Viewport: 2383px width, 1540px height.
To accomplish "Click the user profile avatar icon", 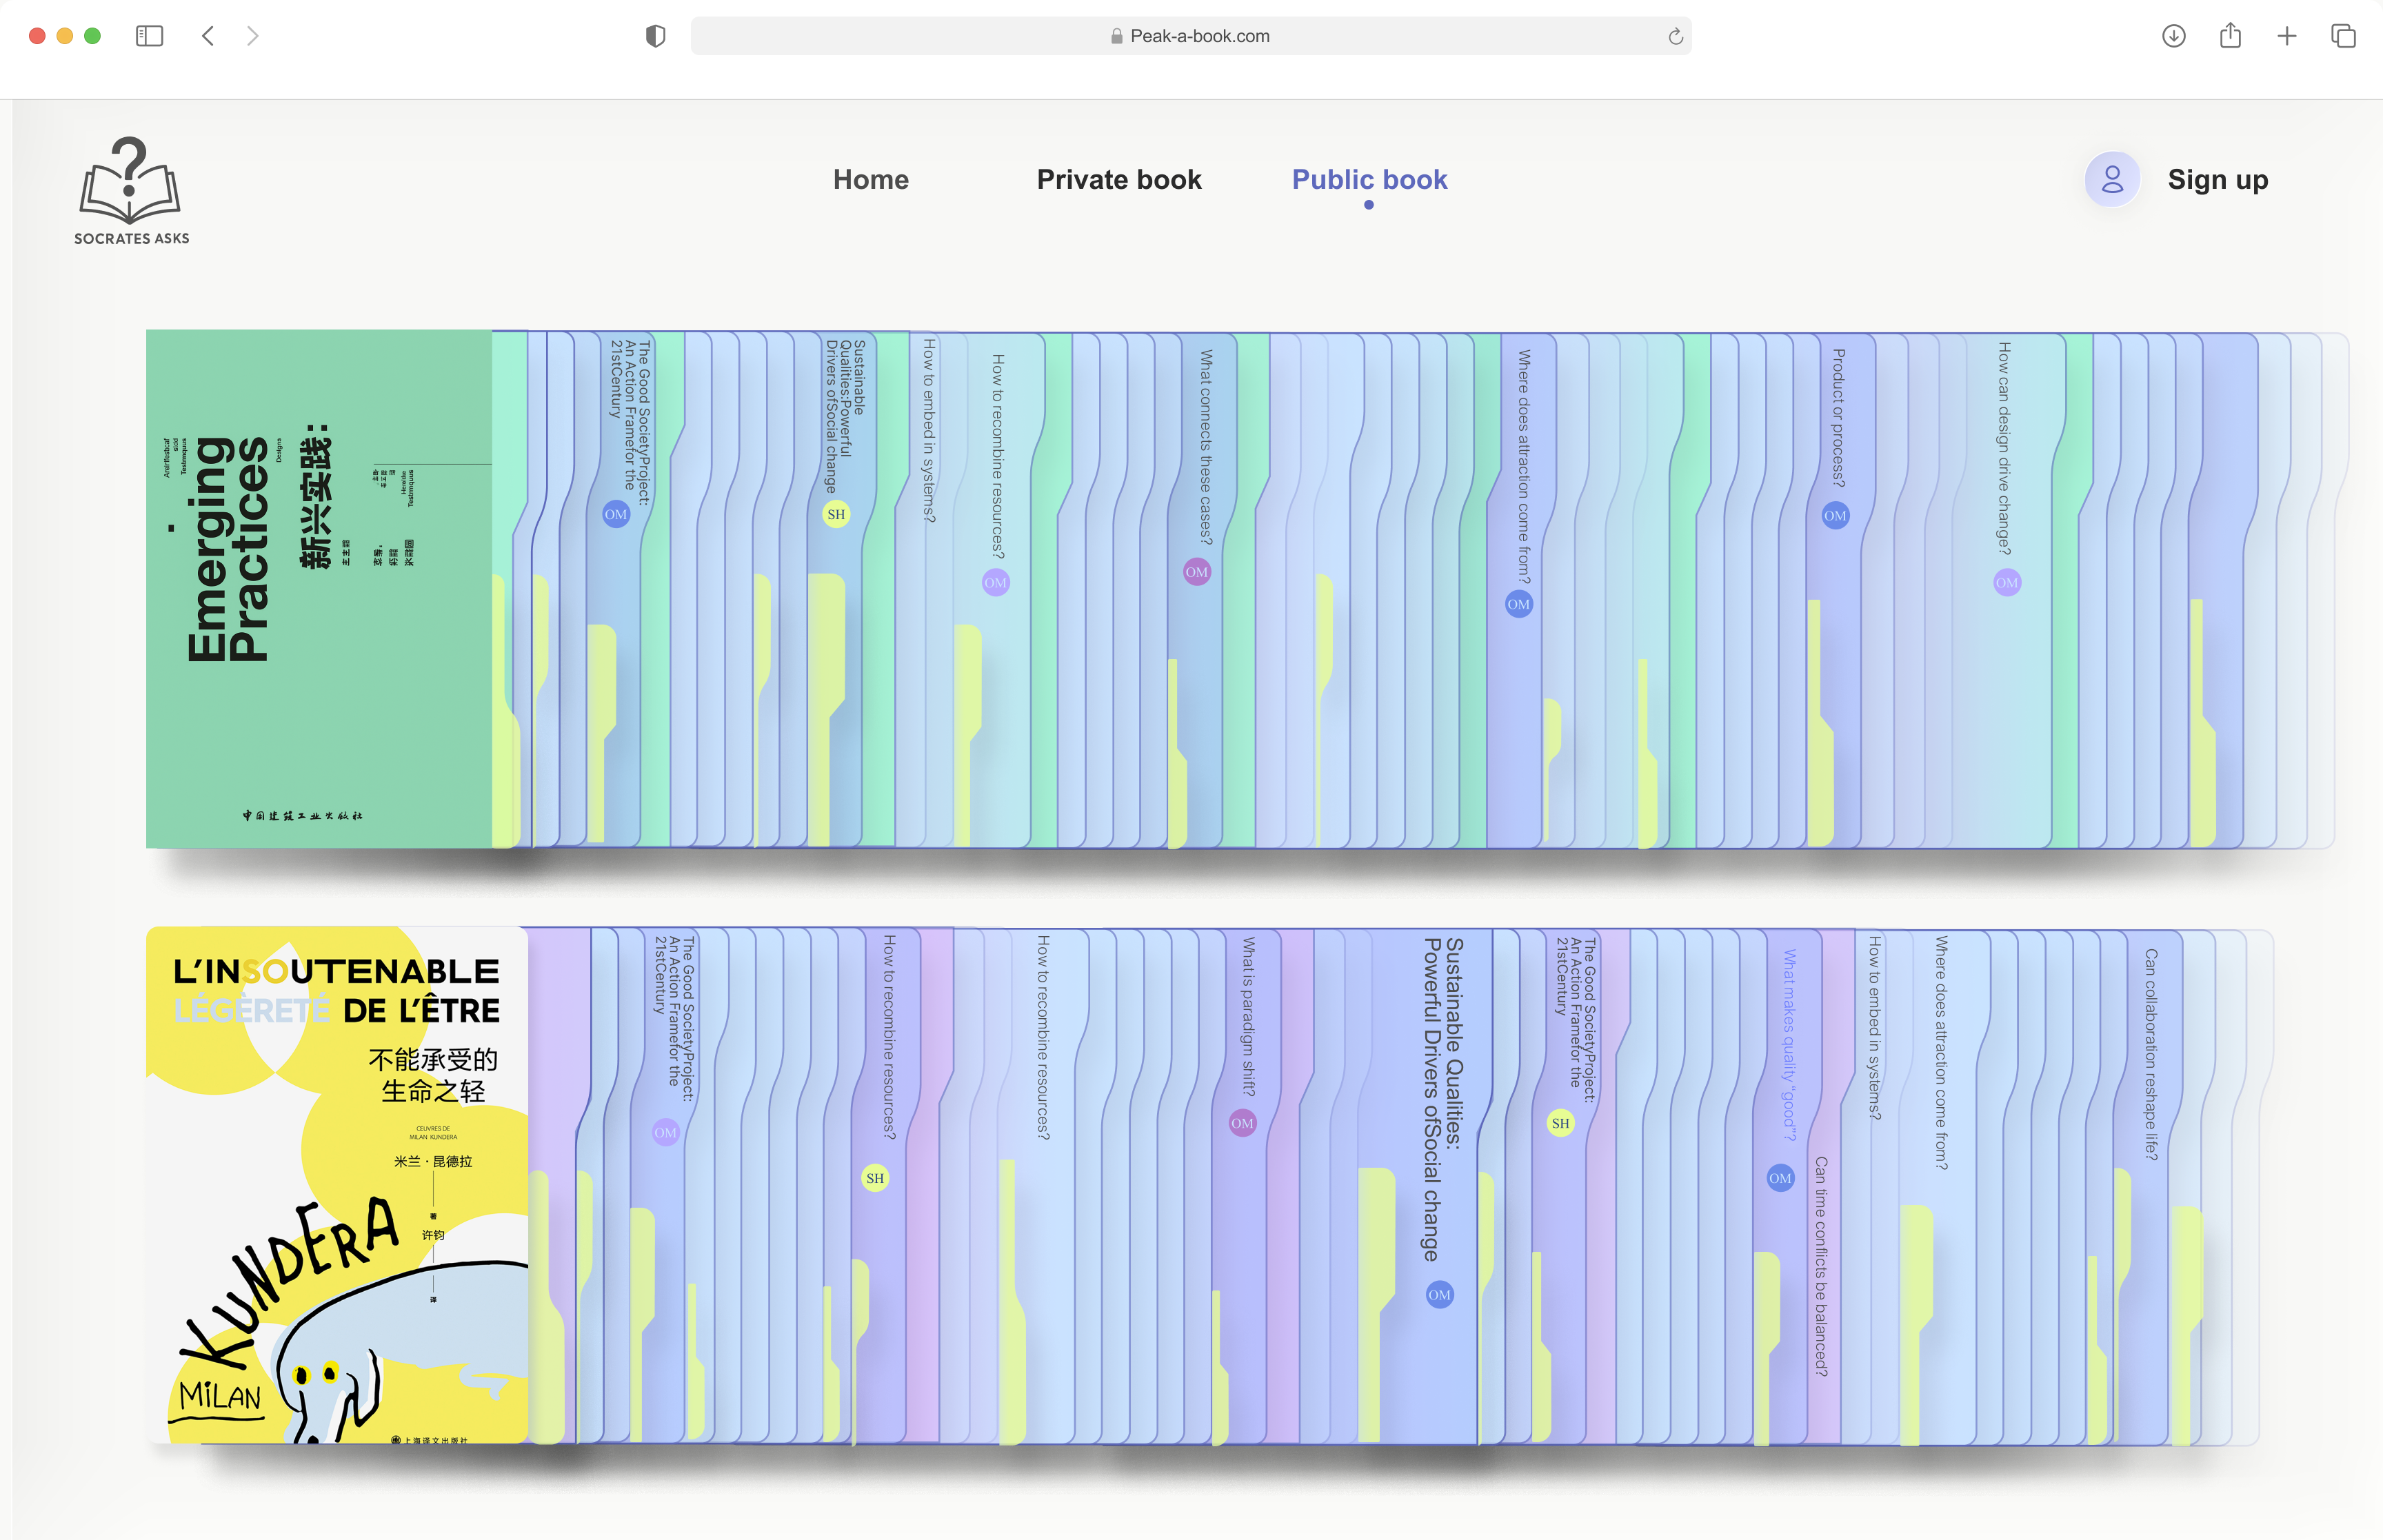I will click(x=2112, y=180).
